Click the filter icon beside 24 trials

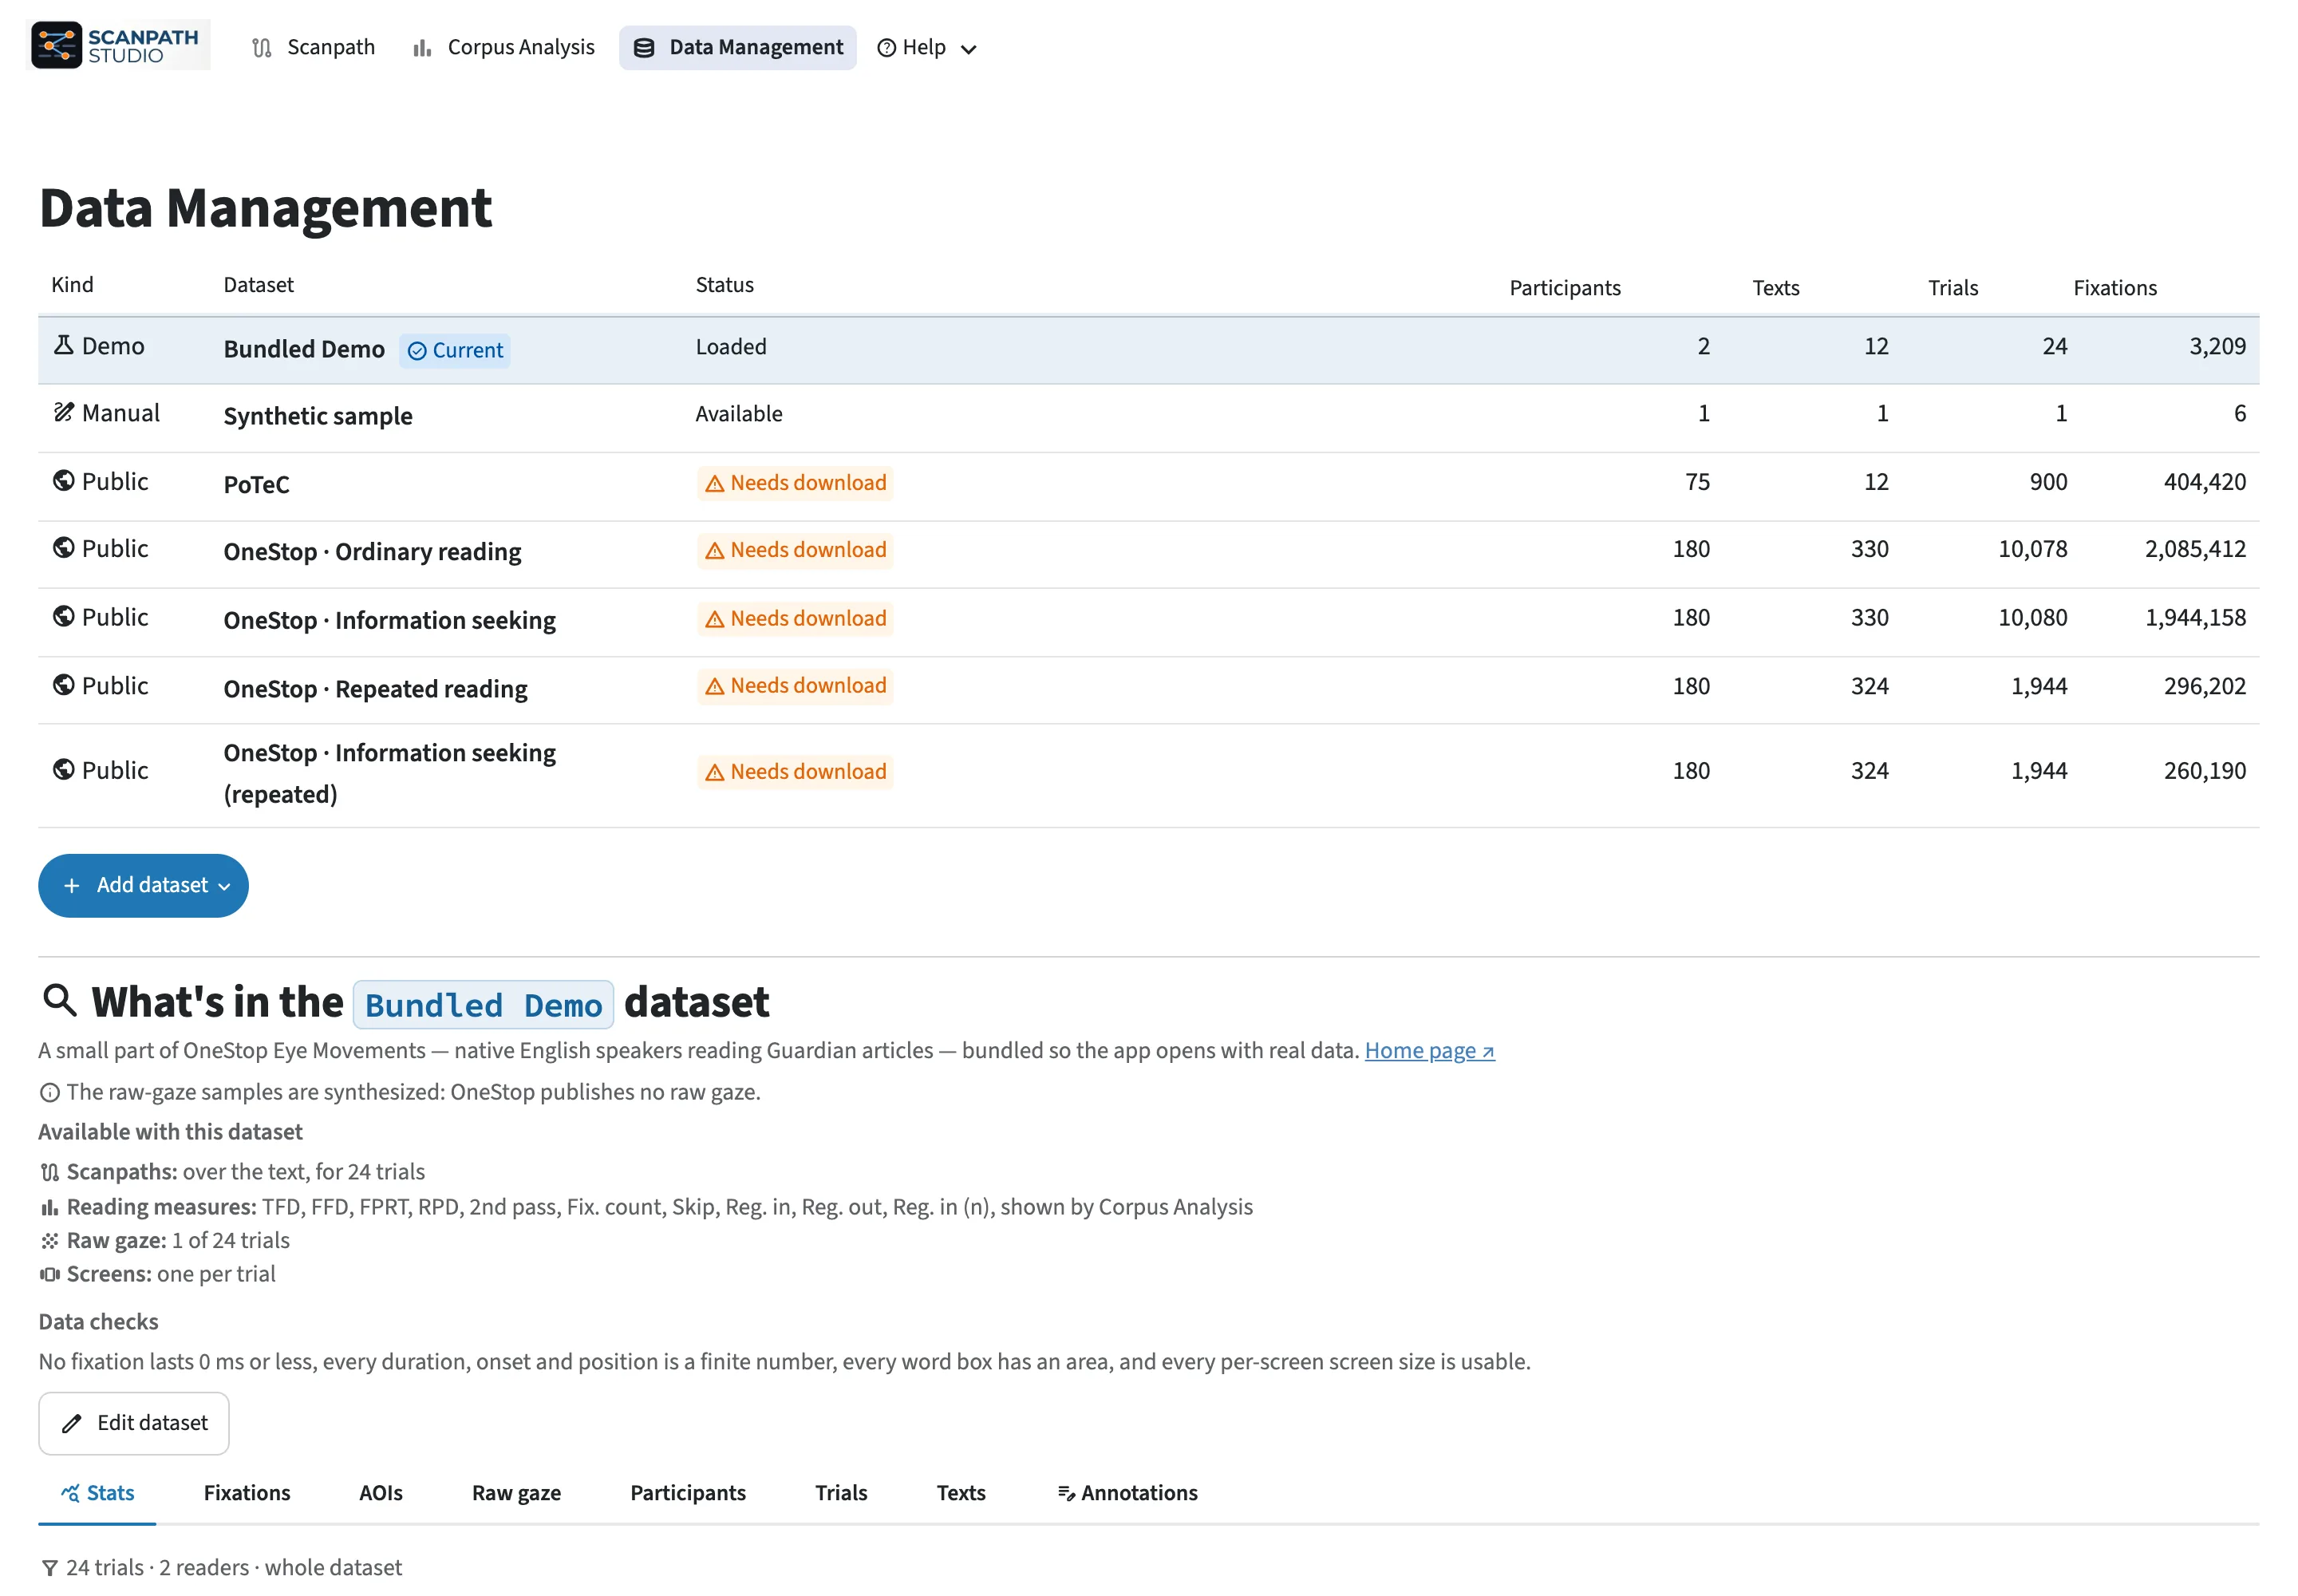click(49, 1568)
